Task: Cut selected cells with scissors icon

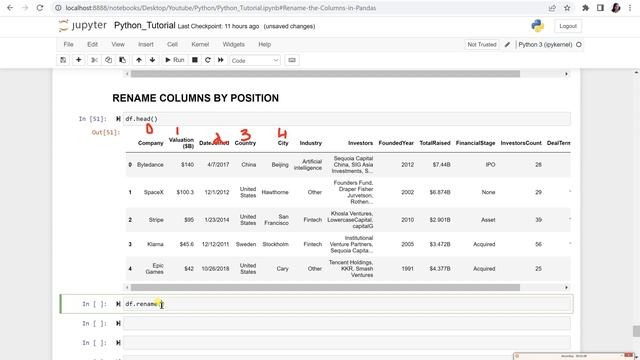Action: tap(94, 60)
